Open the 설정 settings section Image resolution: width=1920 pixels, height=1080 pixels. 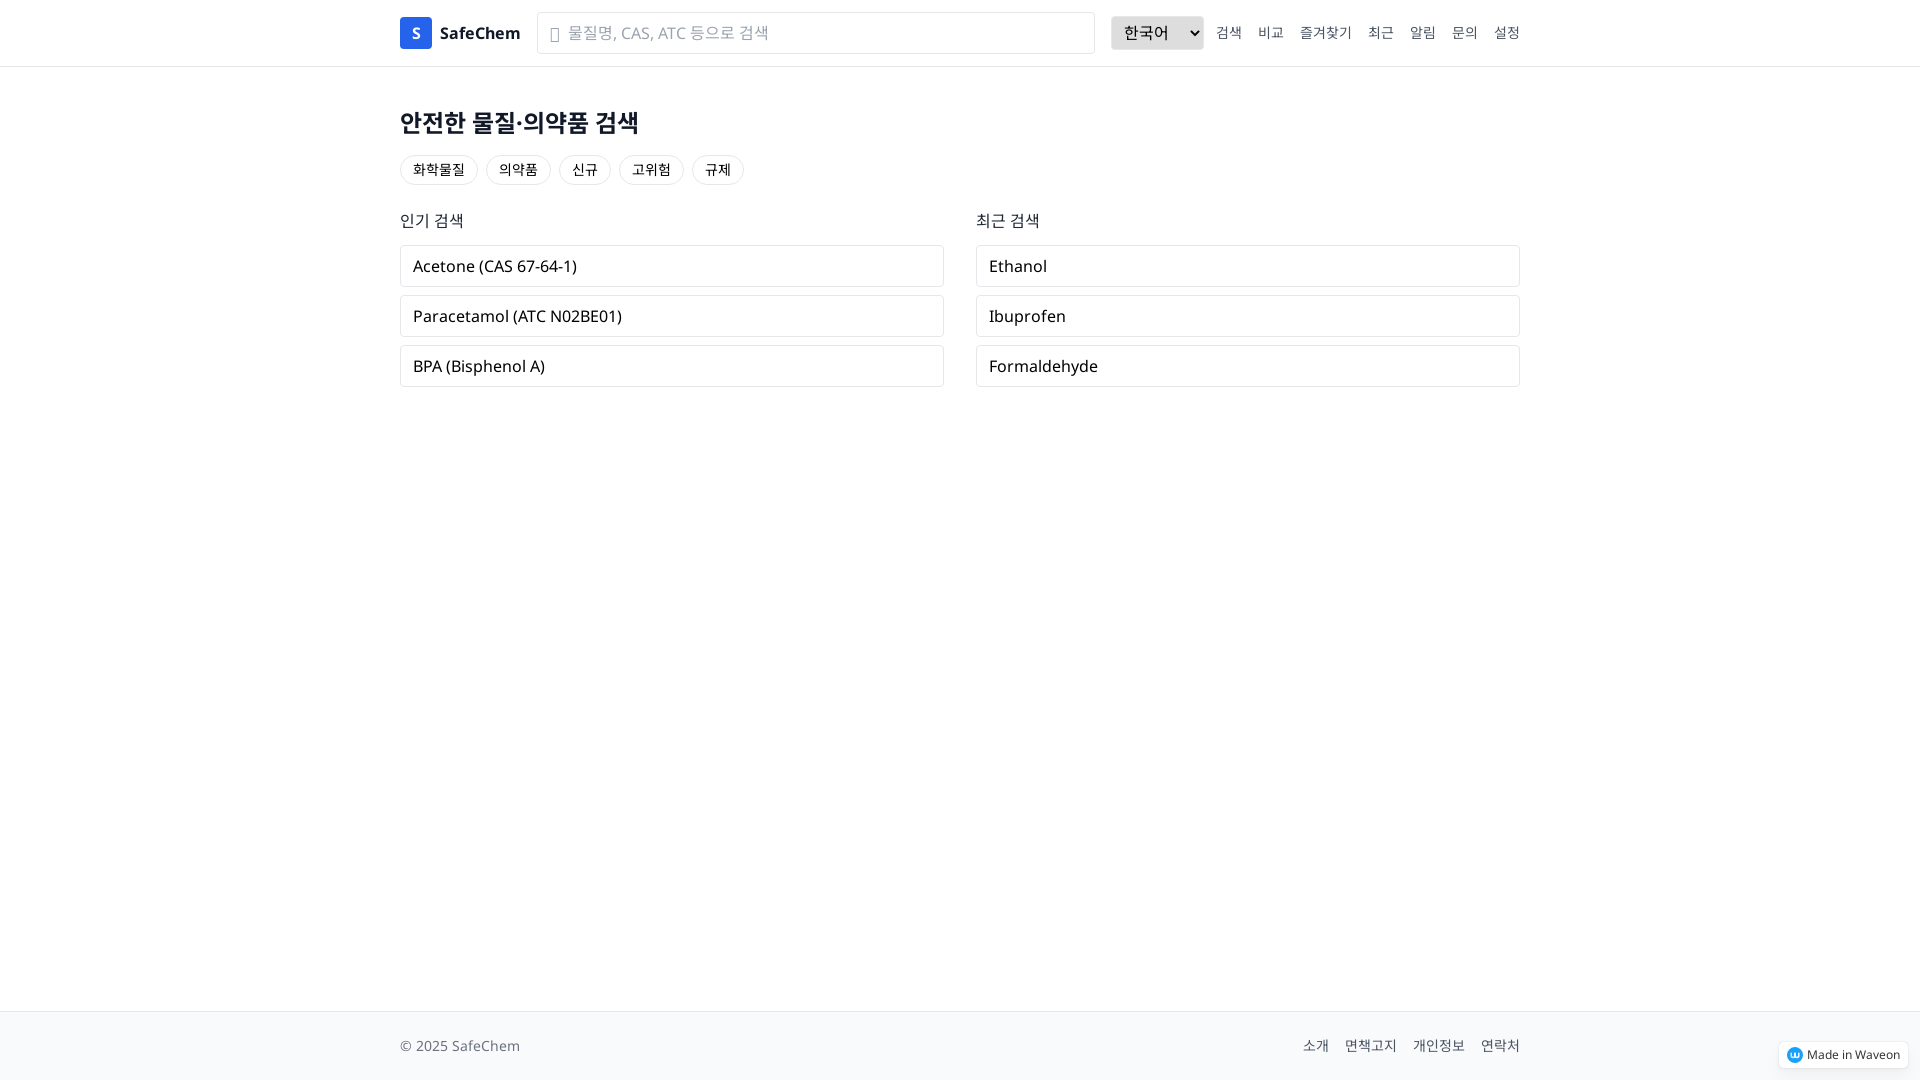tap(1506, 32)
